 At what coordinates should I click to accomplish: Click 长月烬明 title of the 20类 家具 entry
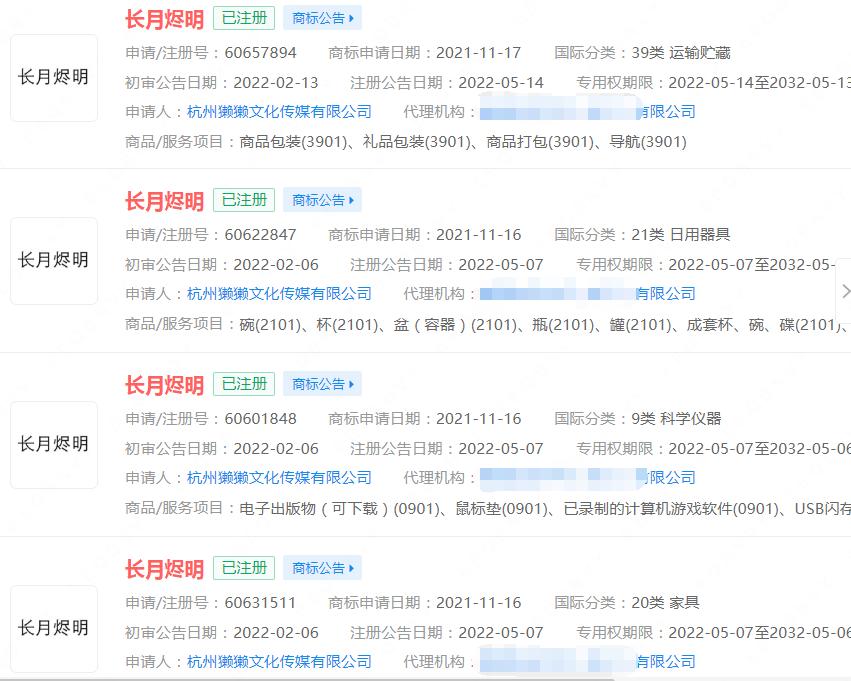coord(164,569)
